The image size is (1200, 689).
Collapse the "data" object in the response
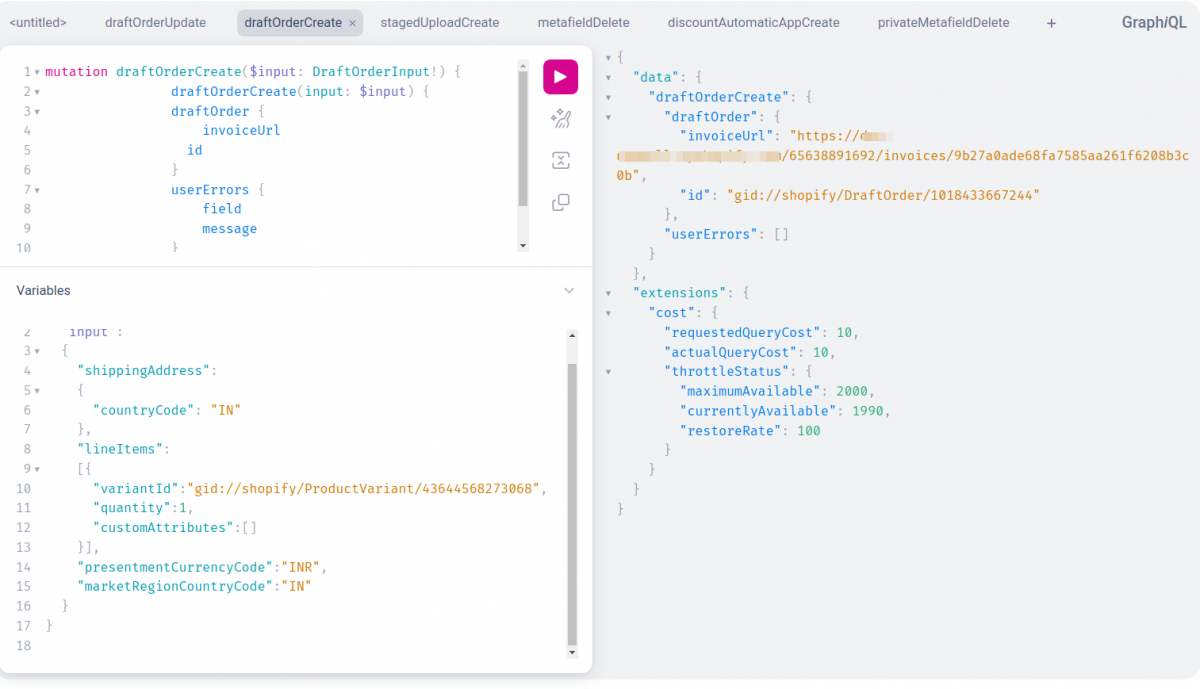pos(608,77)
